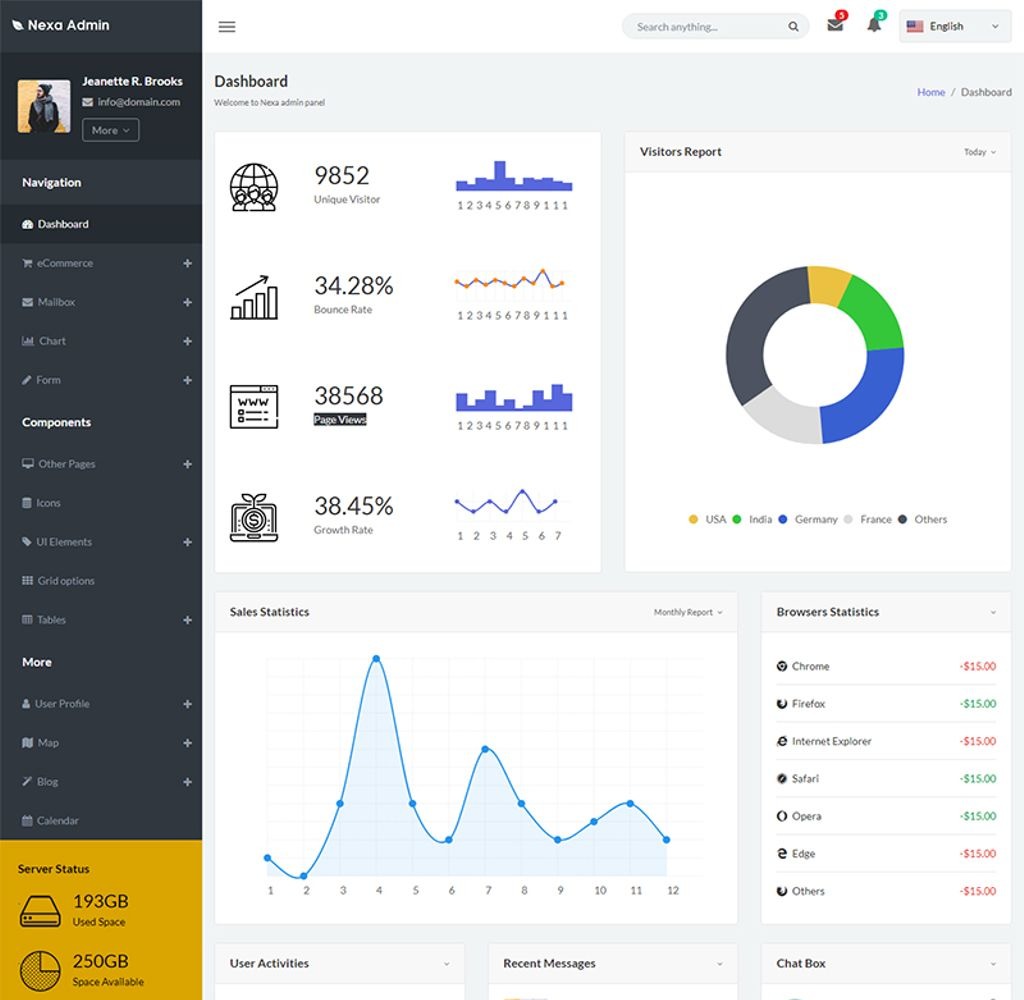The height and width of the screenshot is (1000, 1024).
Task: Select the Chrome browser icon
Action: coord(781,666)
